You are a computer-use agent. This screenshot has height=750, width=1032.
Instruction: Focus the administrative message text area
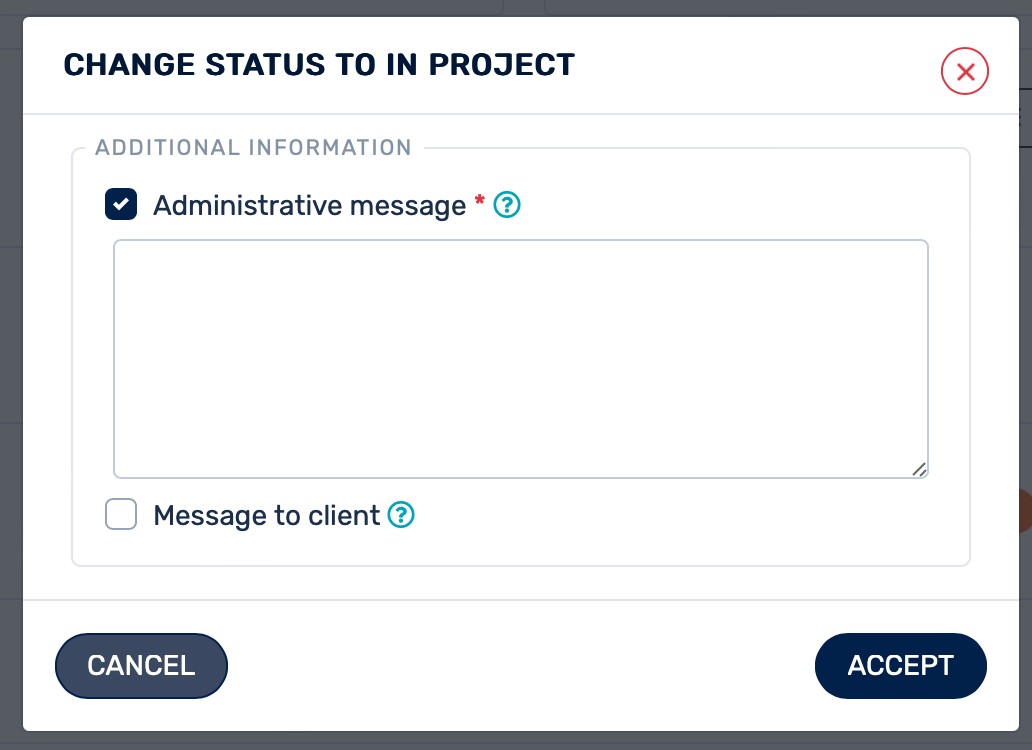click(x=520, y=358)
